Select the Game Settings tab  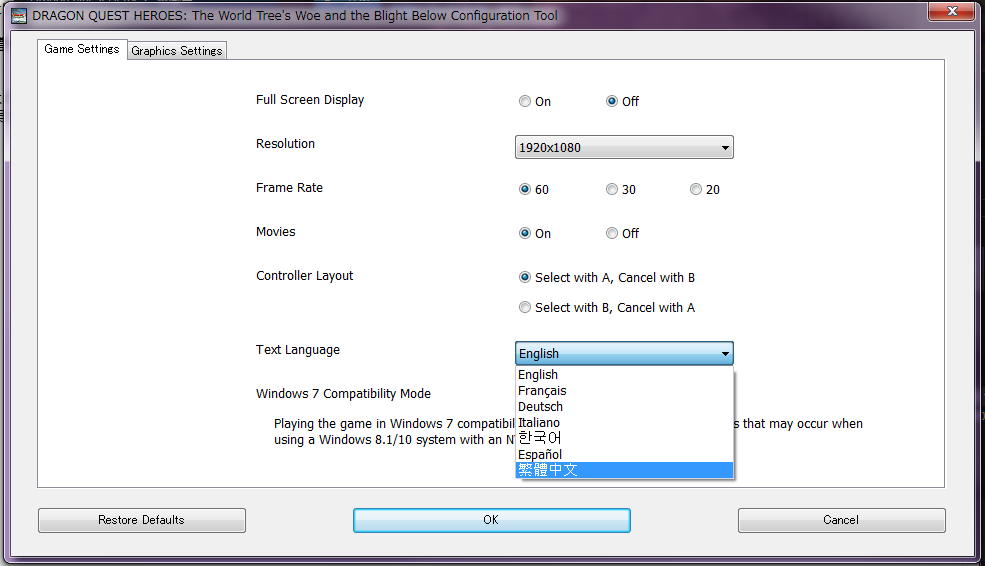(x=82, y=49)
